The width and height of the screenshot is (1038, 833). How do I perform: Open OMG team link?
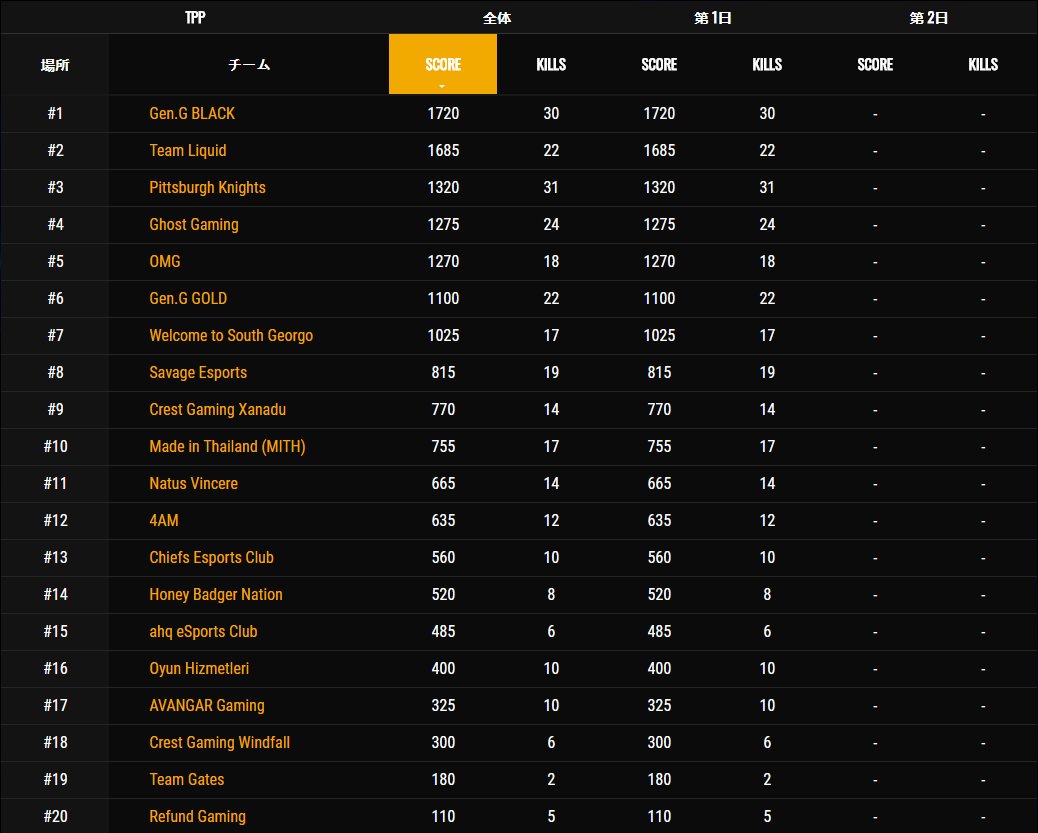pyautogui.click(x=165, y=262)
